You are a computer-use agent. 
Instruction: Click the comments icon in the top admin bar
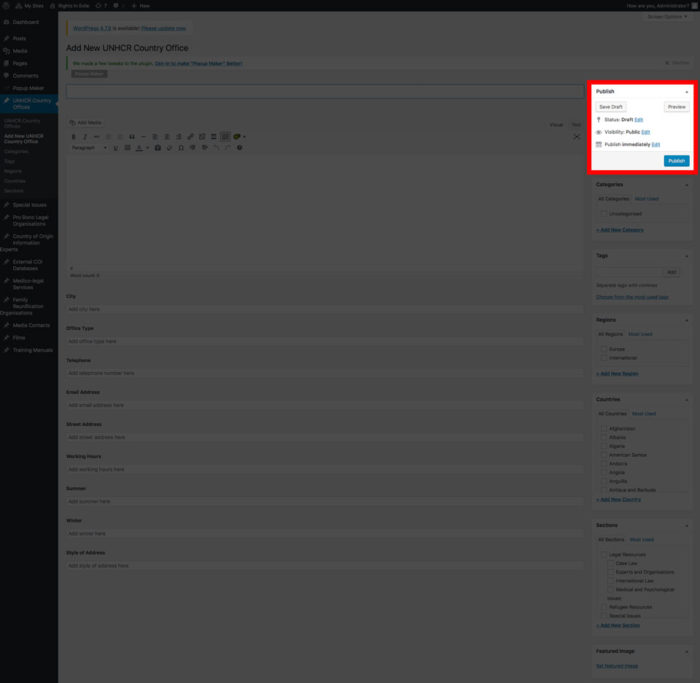coord(116,6)
